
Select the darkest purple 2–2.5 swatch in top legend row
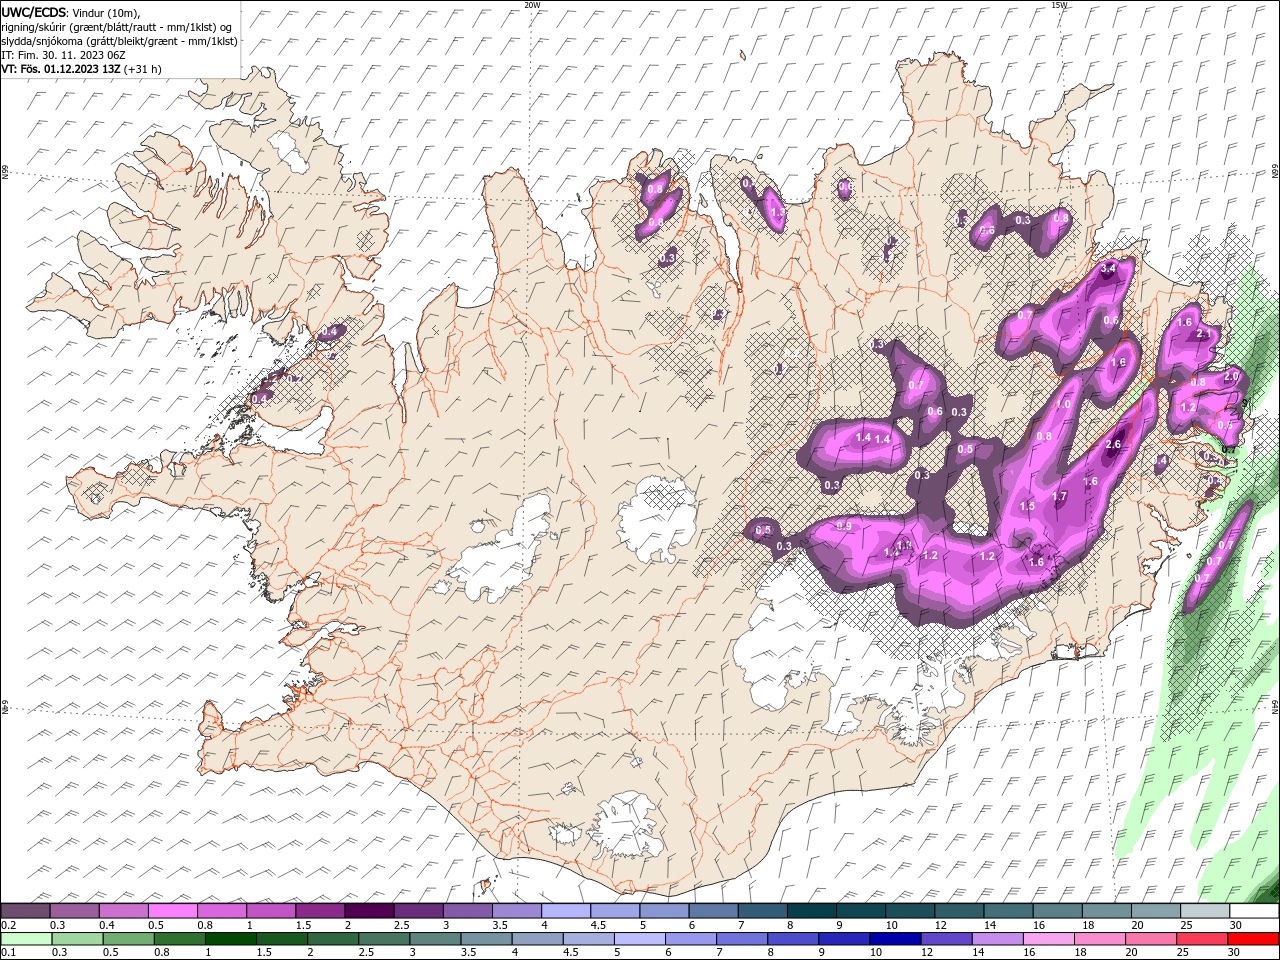tap(369, 911)
